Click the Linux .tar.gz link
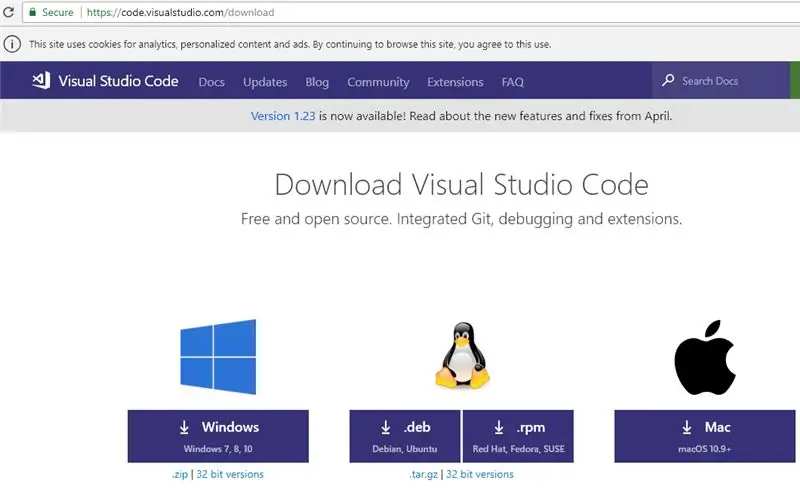The image size is (800, 492). click(423, 474)
